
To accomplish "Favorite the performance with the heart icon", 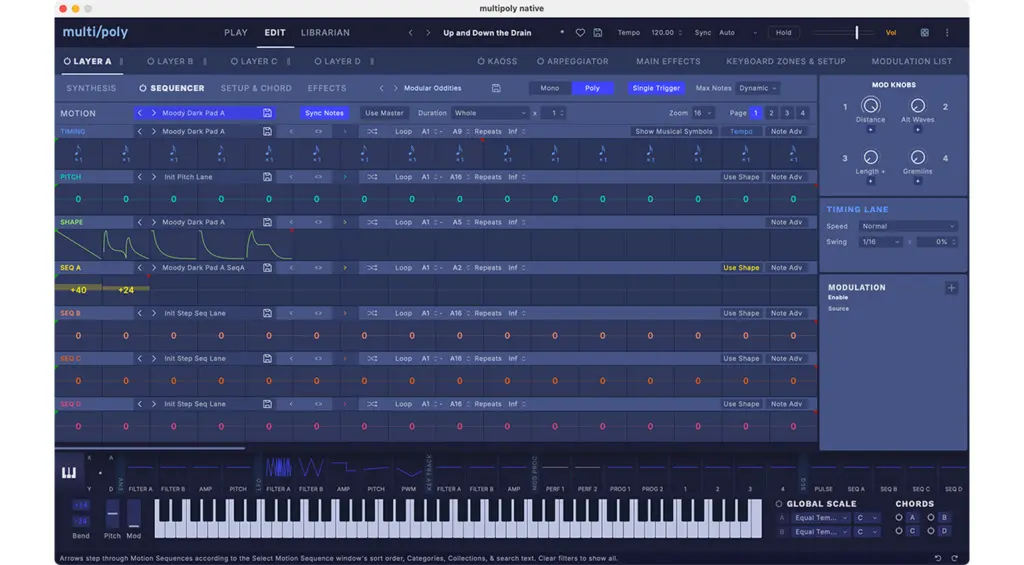I will click(x=580, y=33).
